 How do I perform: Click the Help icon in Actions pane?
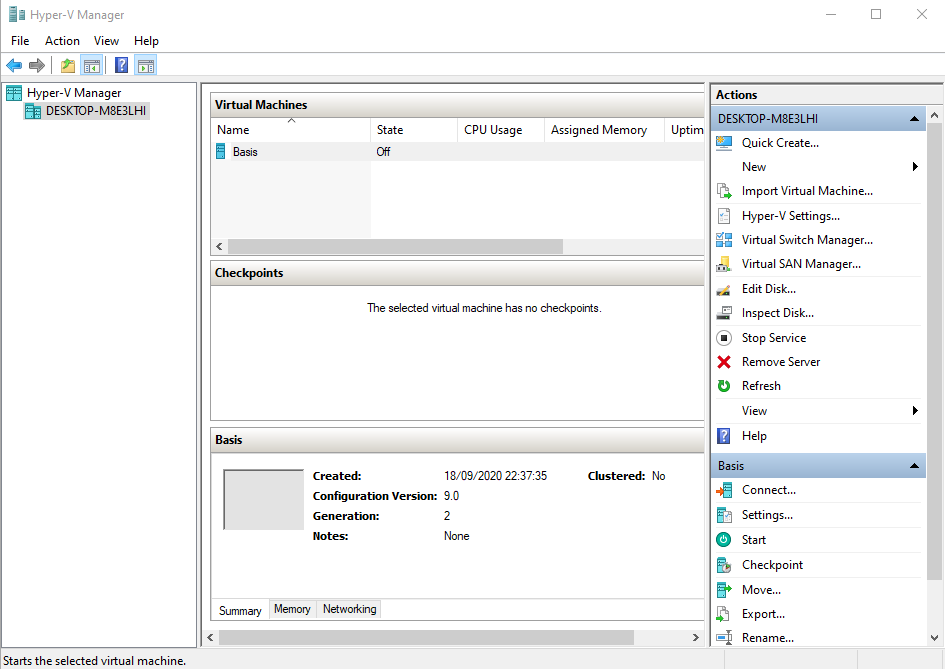click(x=724, y=436)
